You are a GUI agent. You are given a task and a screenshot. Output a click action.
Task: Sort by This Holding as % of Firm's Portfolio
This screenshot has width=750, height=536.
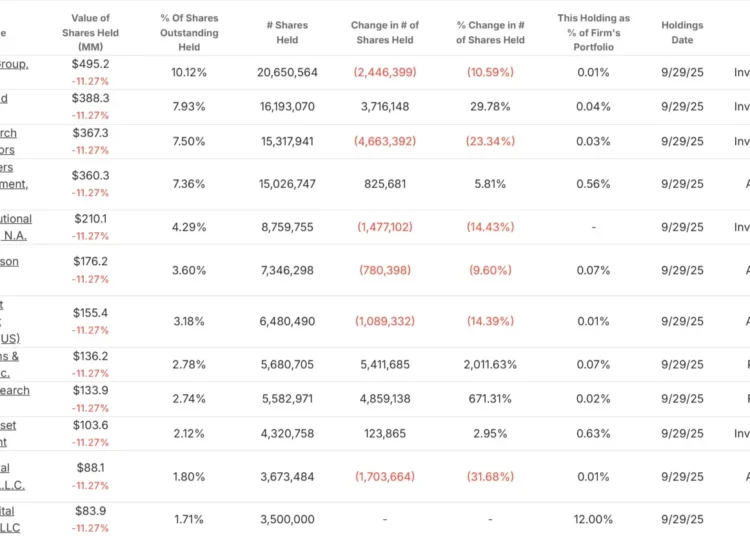593,33
